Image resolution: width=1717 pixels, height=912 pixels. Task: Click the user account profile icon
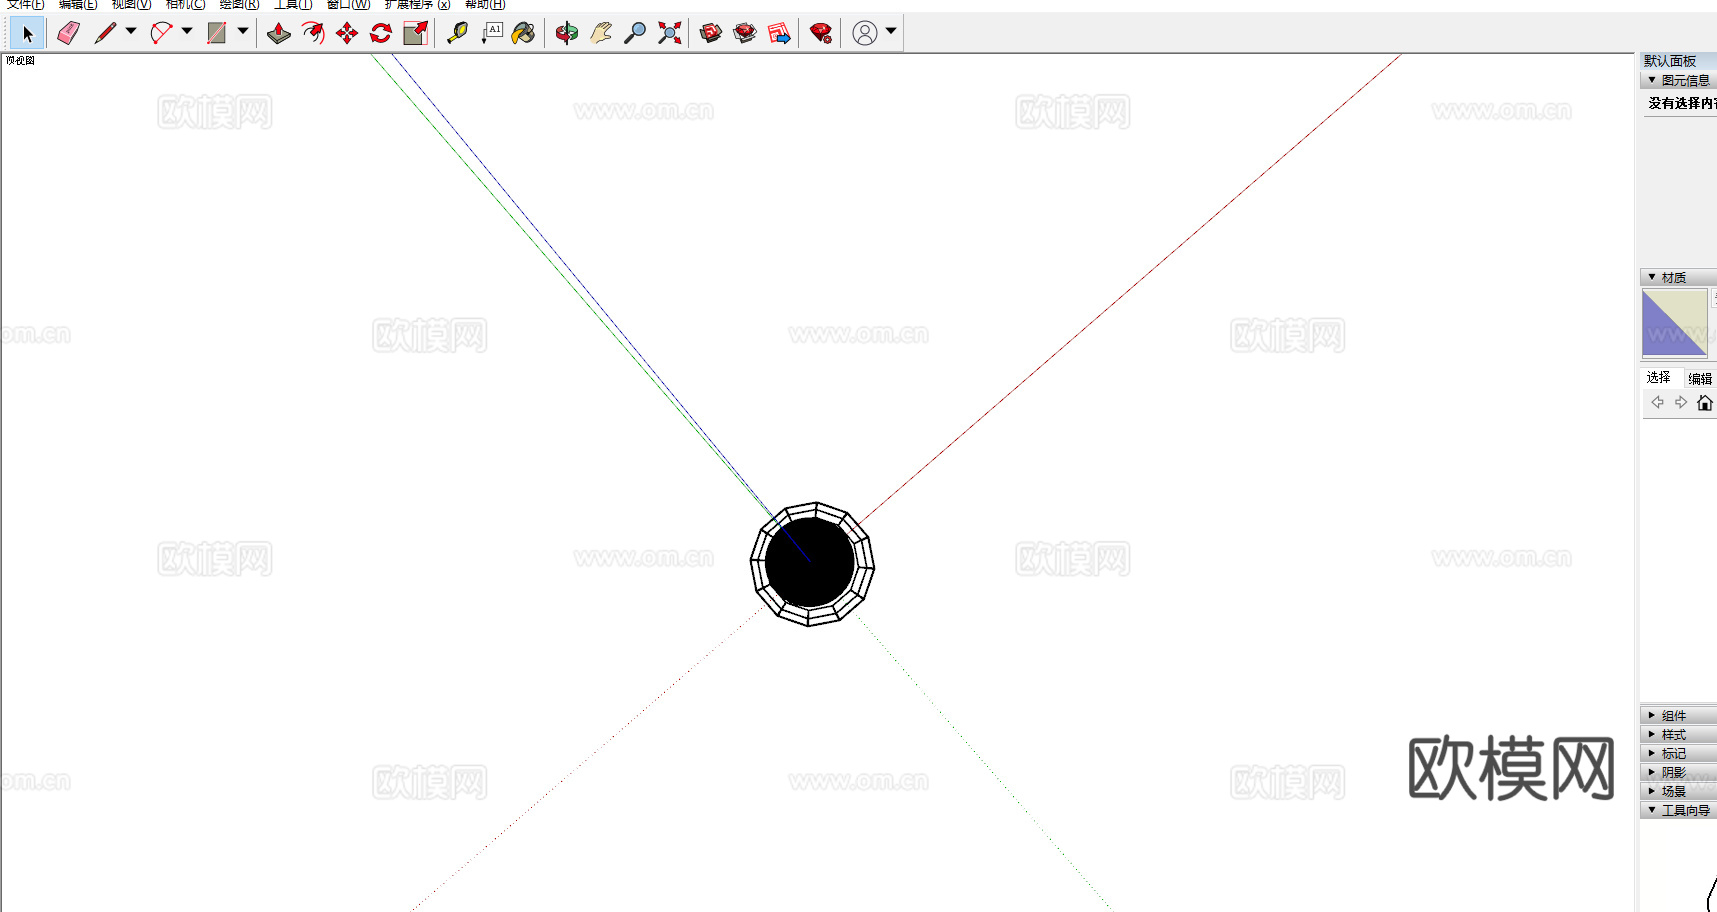pyautogui.click(x=865, y=33)
